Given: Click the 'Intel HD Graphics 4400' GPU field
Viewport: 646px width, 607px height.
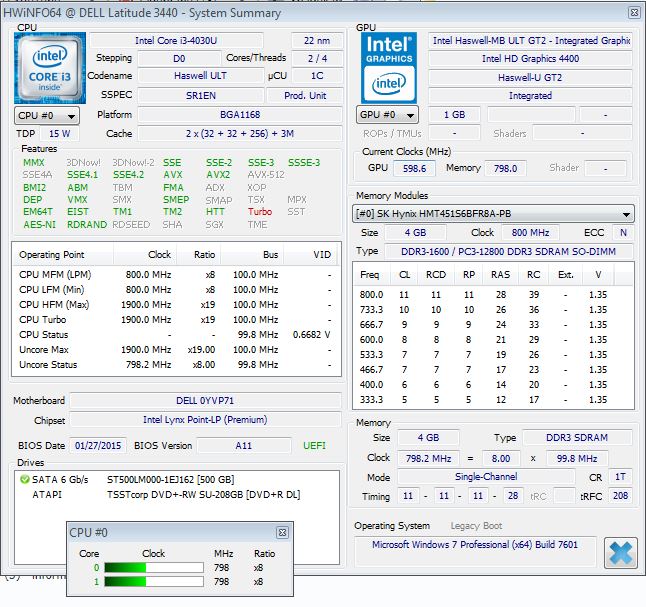Looking at the screenshot, I should [530, 59].
